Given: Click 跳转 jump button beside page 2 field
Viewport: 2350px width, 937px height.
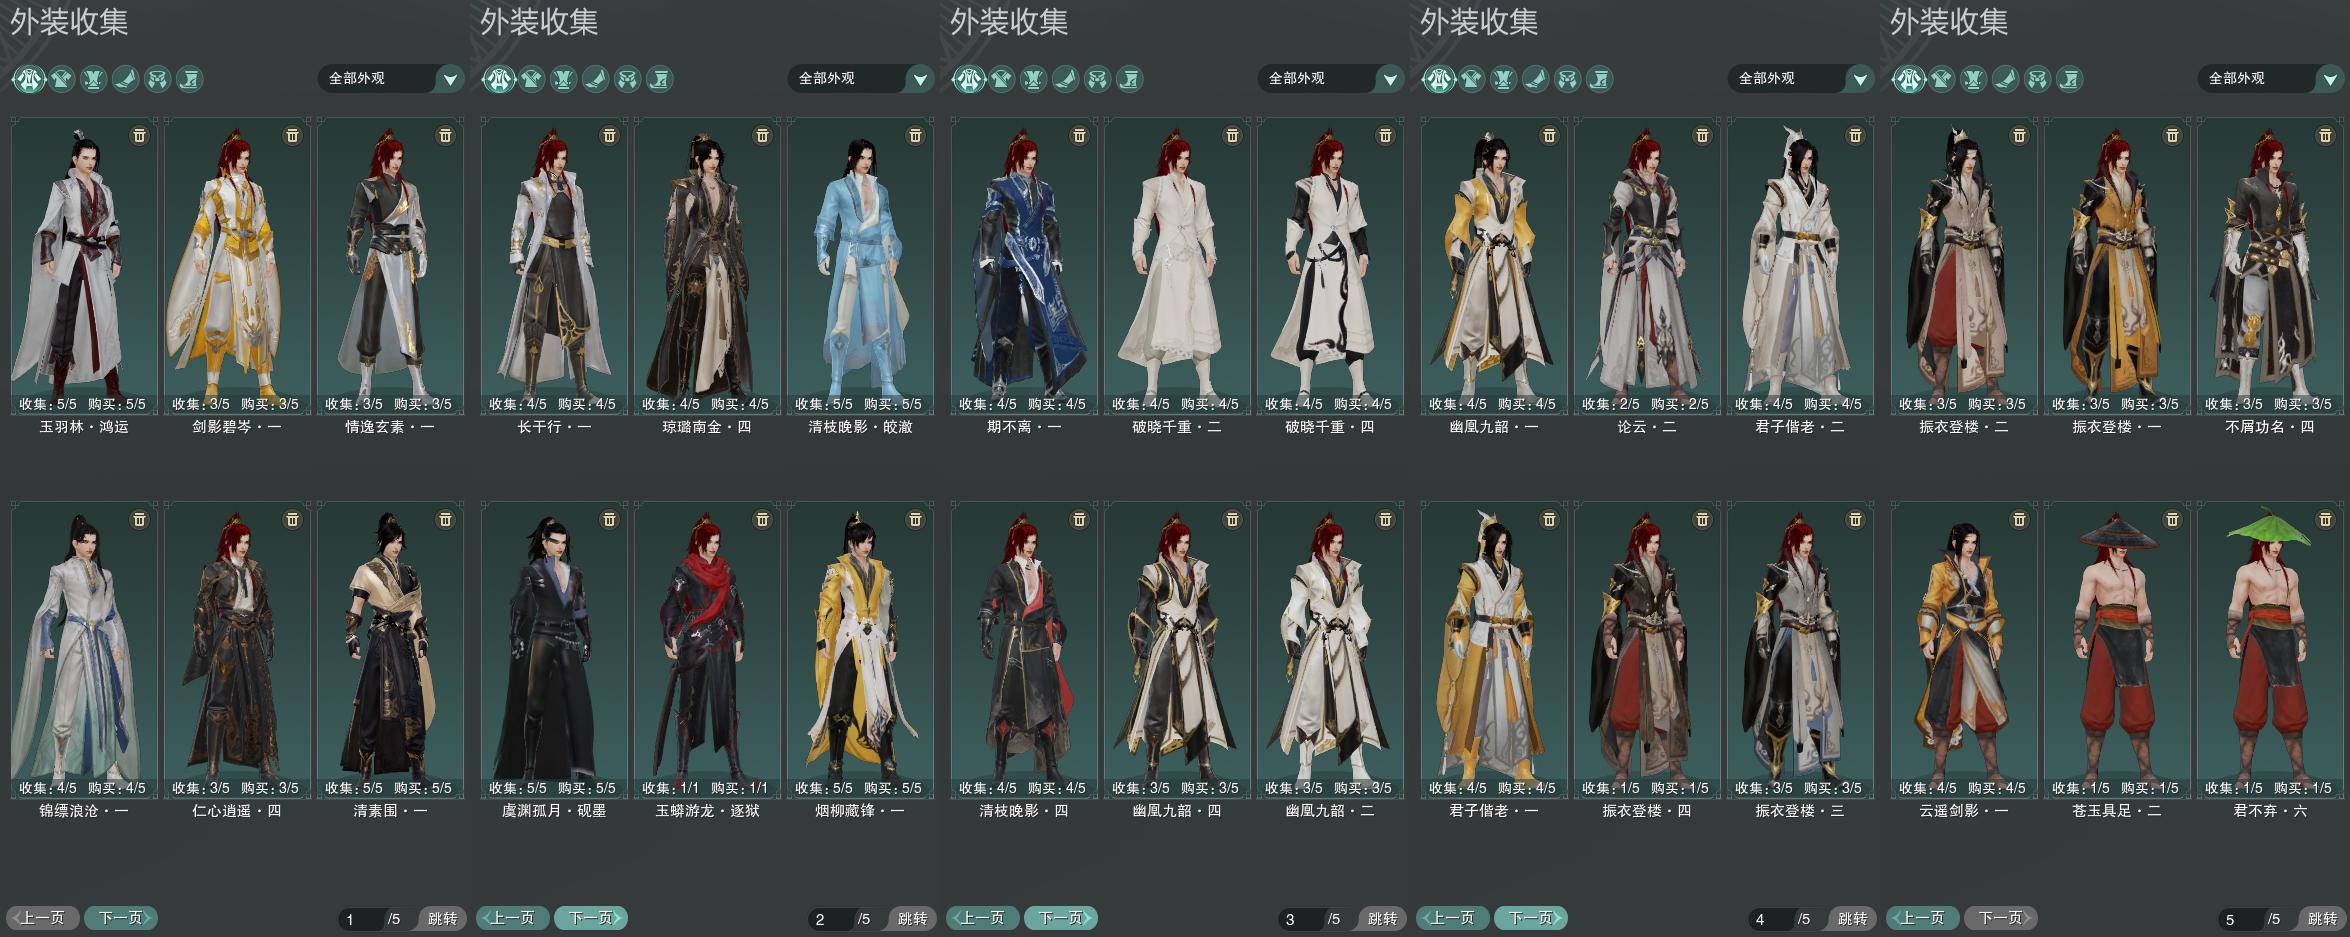Looking at the screenshot, I should [911, 918].
